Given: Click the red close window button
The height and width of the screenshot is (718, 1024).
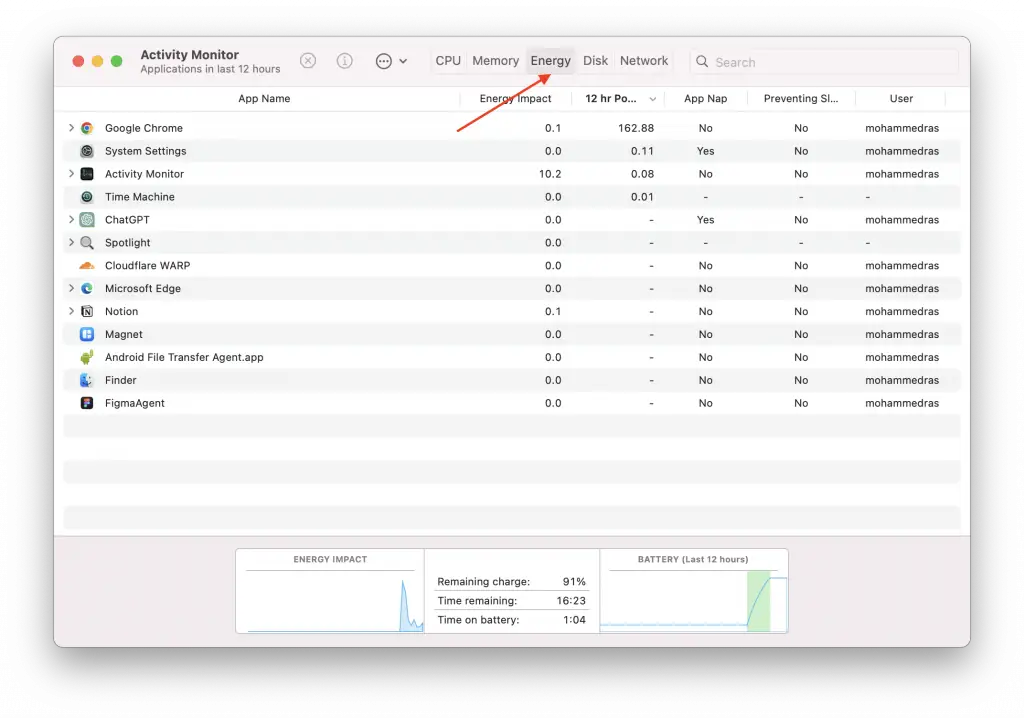Looking at the screenshot, I should point(78,61).
